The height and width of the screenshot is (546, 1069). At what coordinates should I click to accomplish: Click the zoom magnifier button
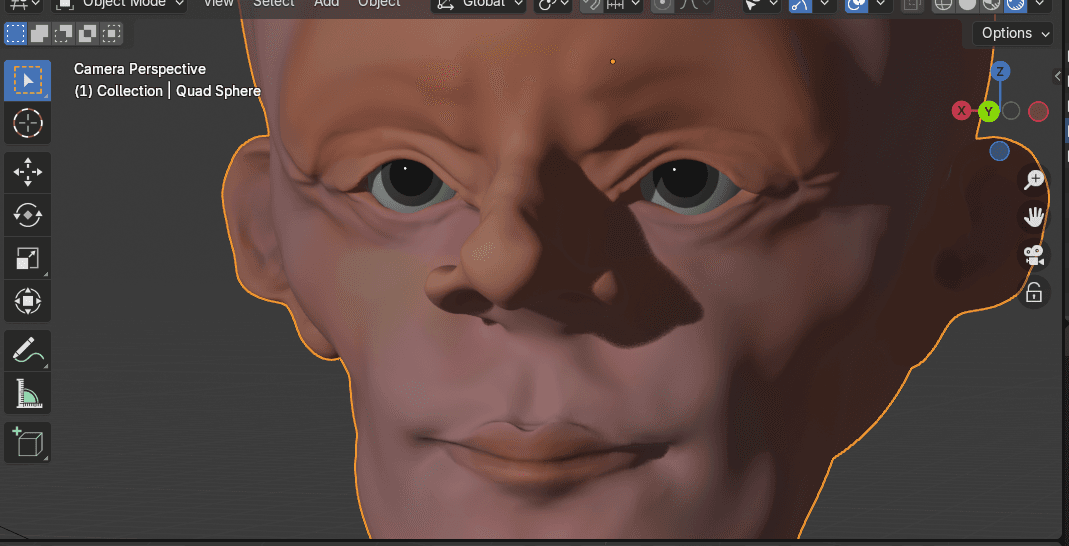coord(1033,180)
